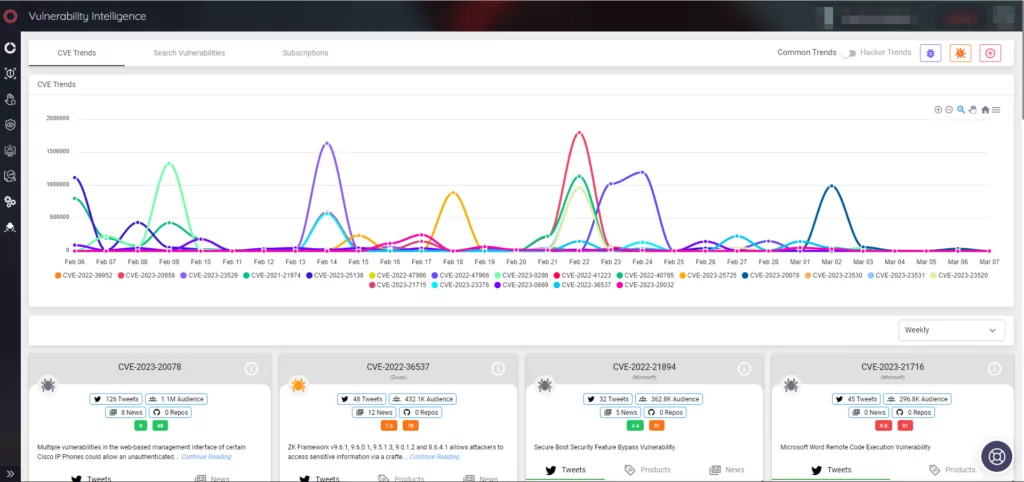The height and width of the screenshot is (482, 1024).
Task: Select the chart magnifier selection-zoom tool
Action: 961,110
